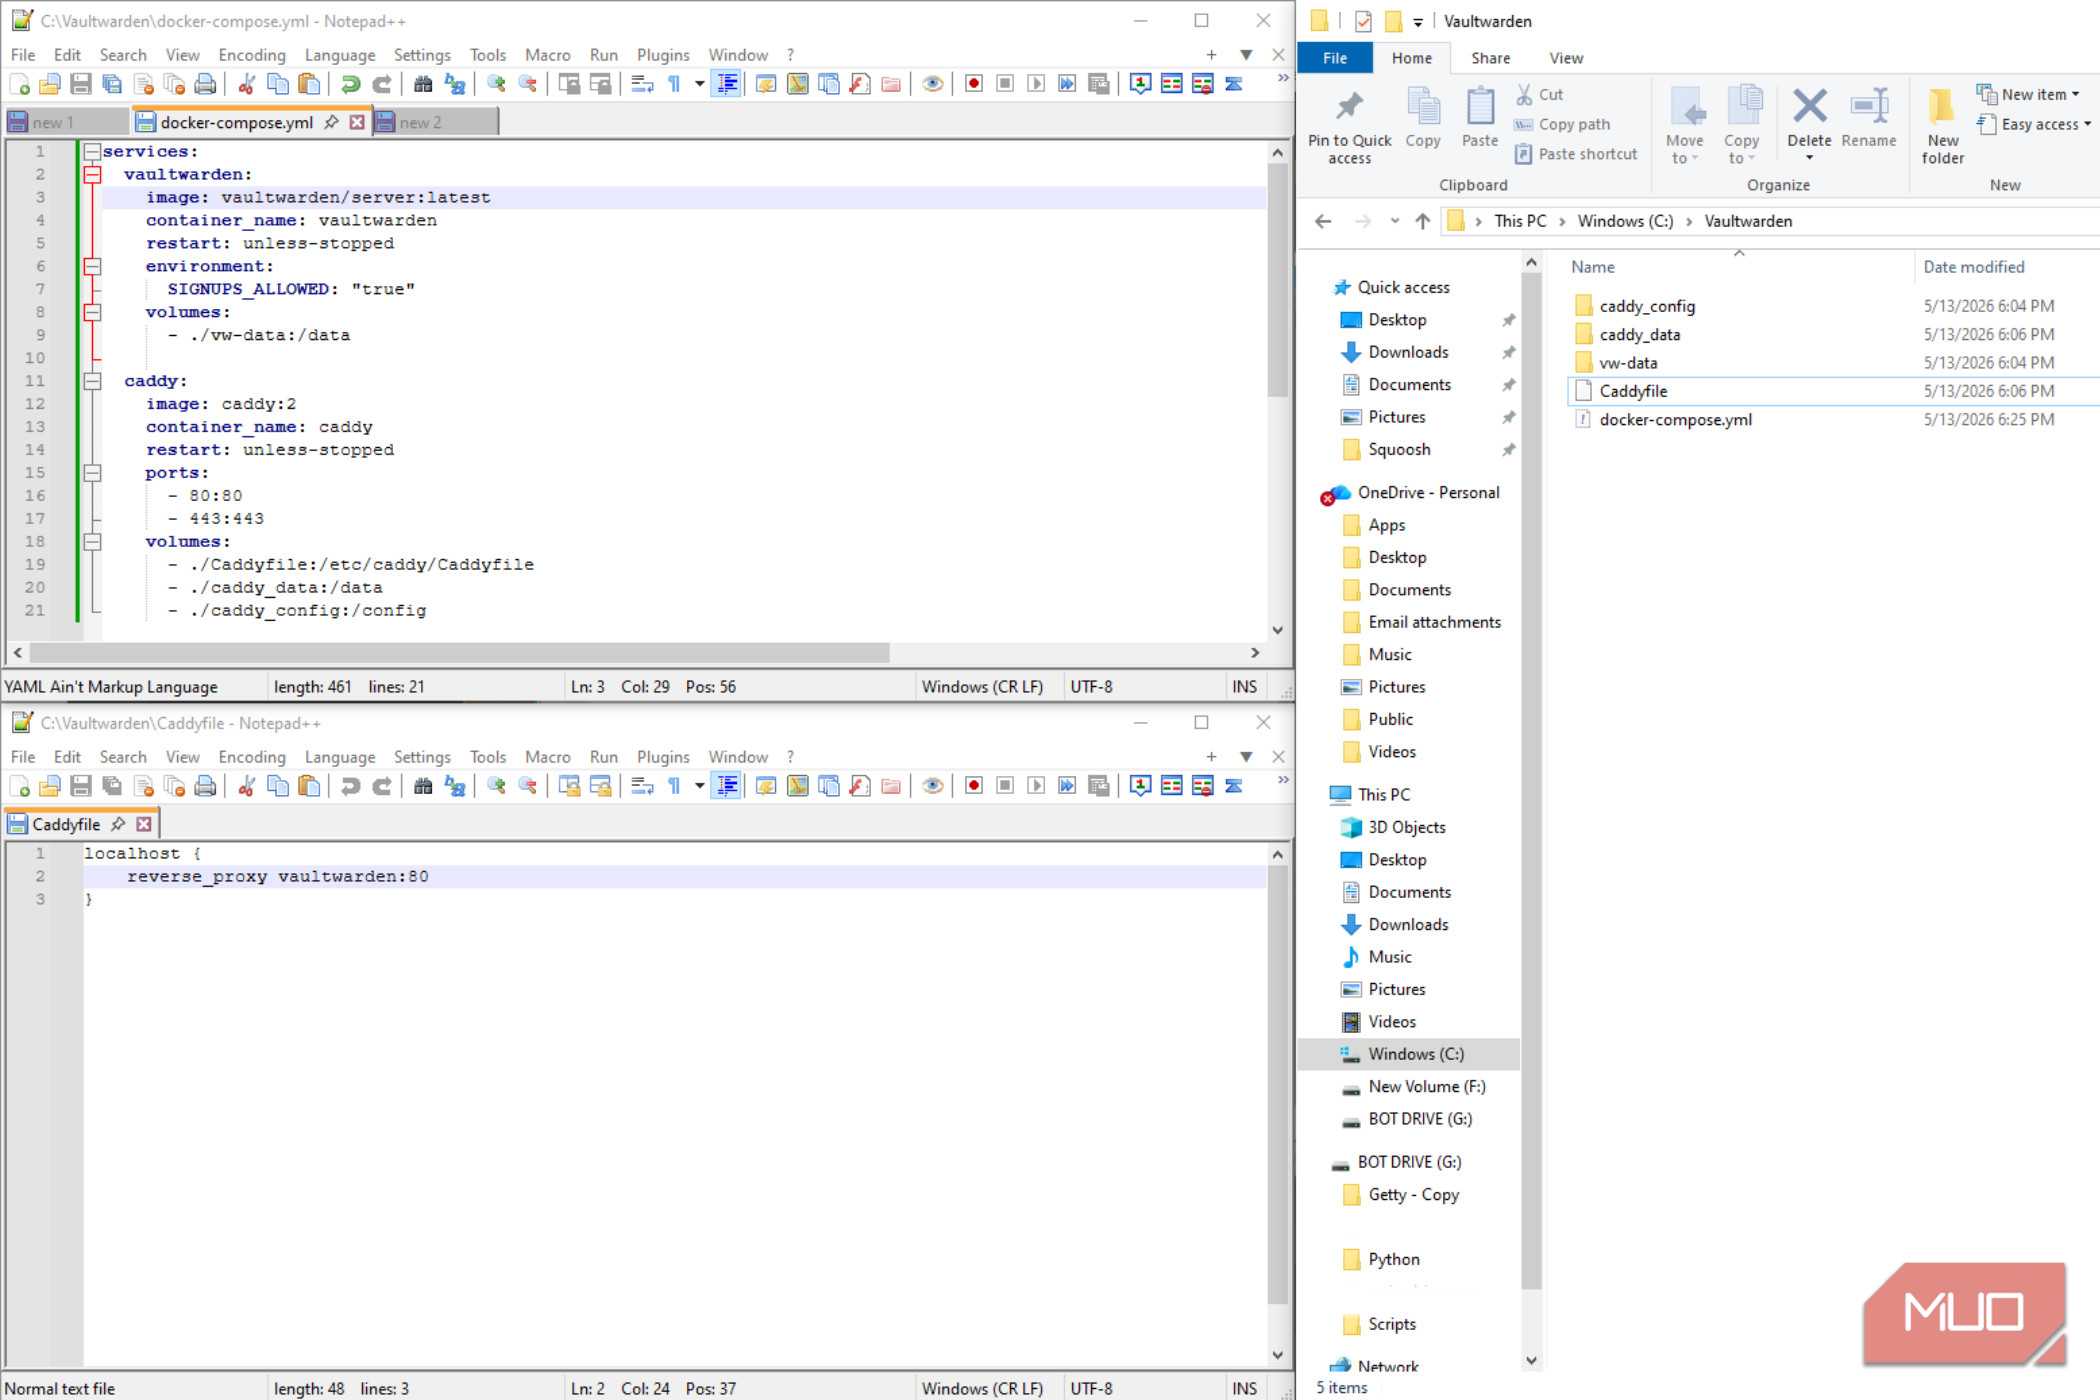
Task: Open New item dropdown in File Explorer ribbon
Action: pyautogui.click(x=2029, y=94)
